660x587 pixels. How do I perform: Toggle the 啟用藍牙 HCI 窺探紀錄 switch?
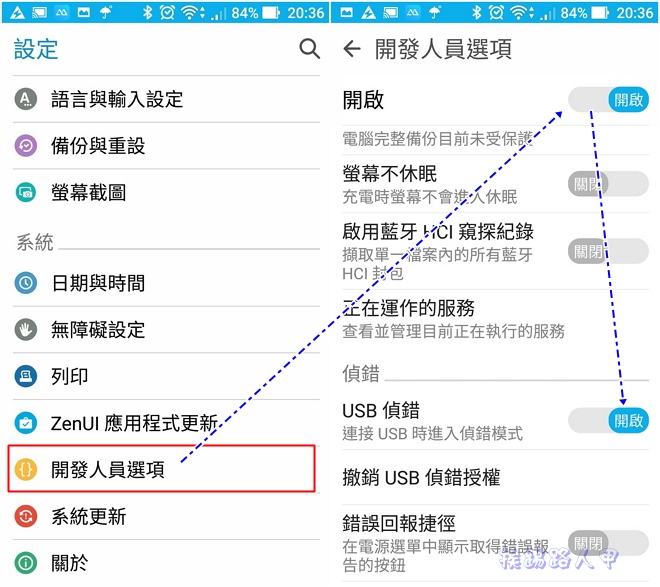[608, 251]
